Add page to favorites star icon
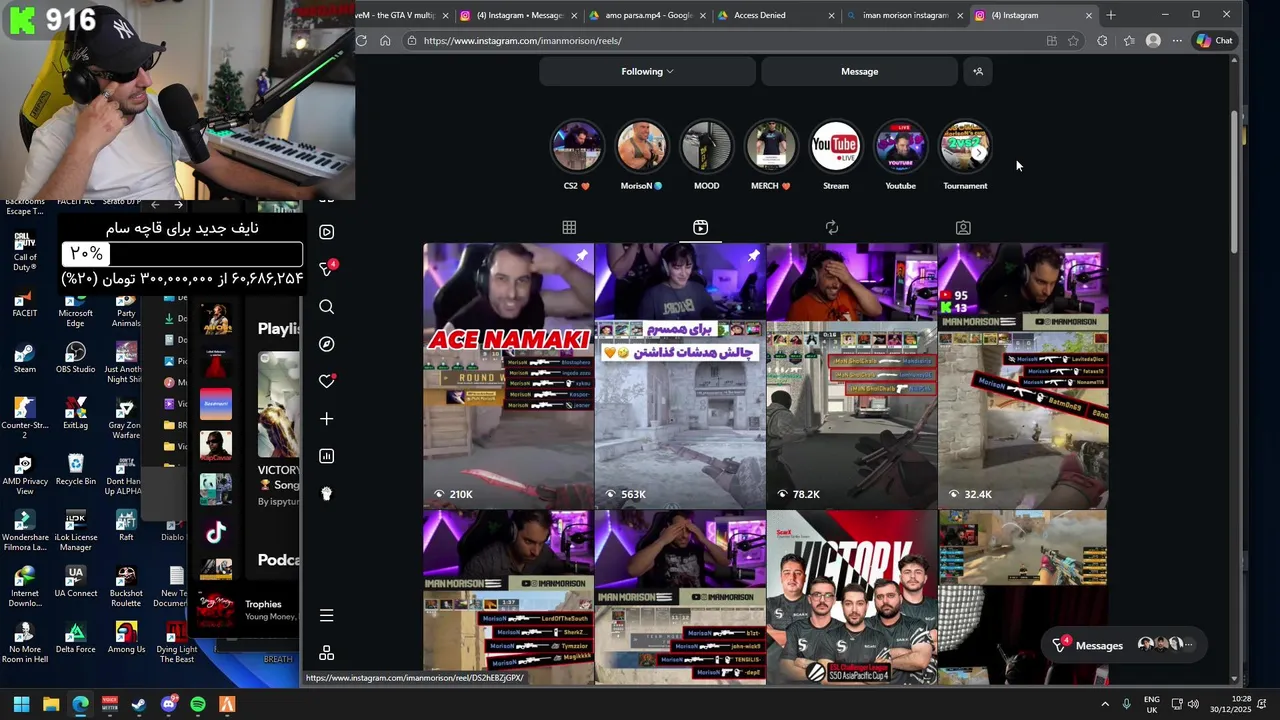This screenshot has height=720, width=1280. 1073,41
